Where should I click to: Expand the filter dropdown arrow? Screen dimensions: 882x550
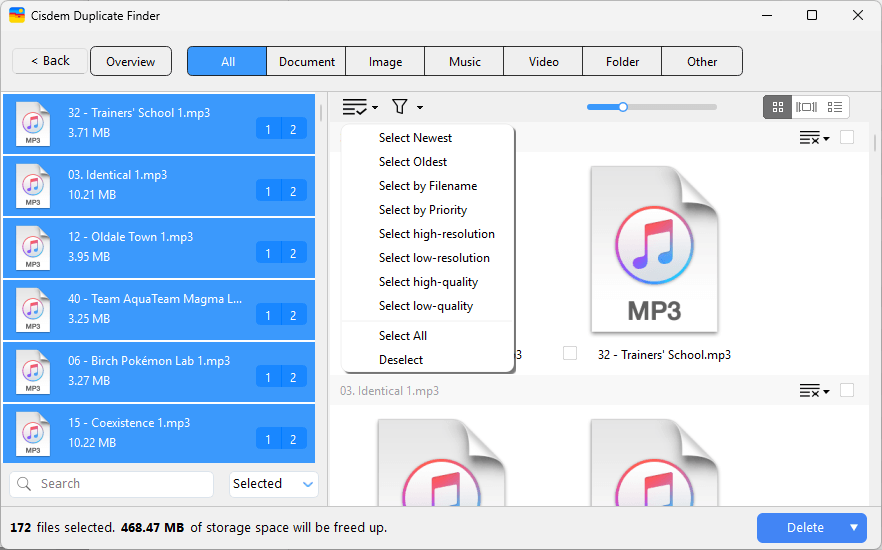point(420,107)
